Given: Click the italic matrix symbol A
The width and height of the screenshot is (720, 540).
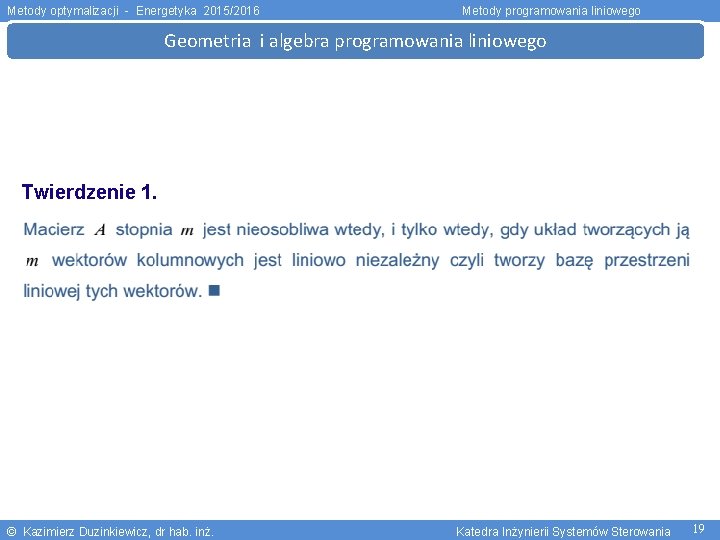Looking at the screenshot, I should [100, 230].
